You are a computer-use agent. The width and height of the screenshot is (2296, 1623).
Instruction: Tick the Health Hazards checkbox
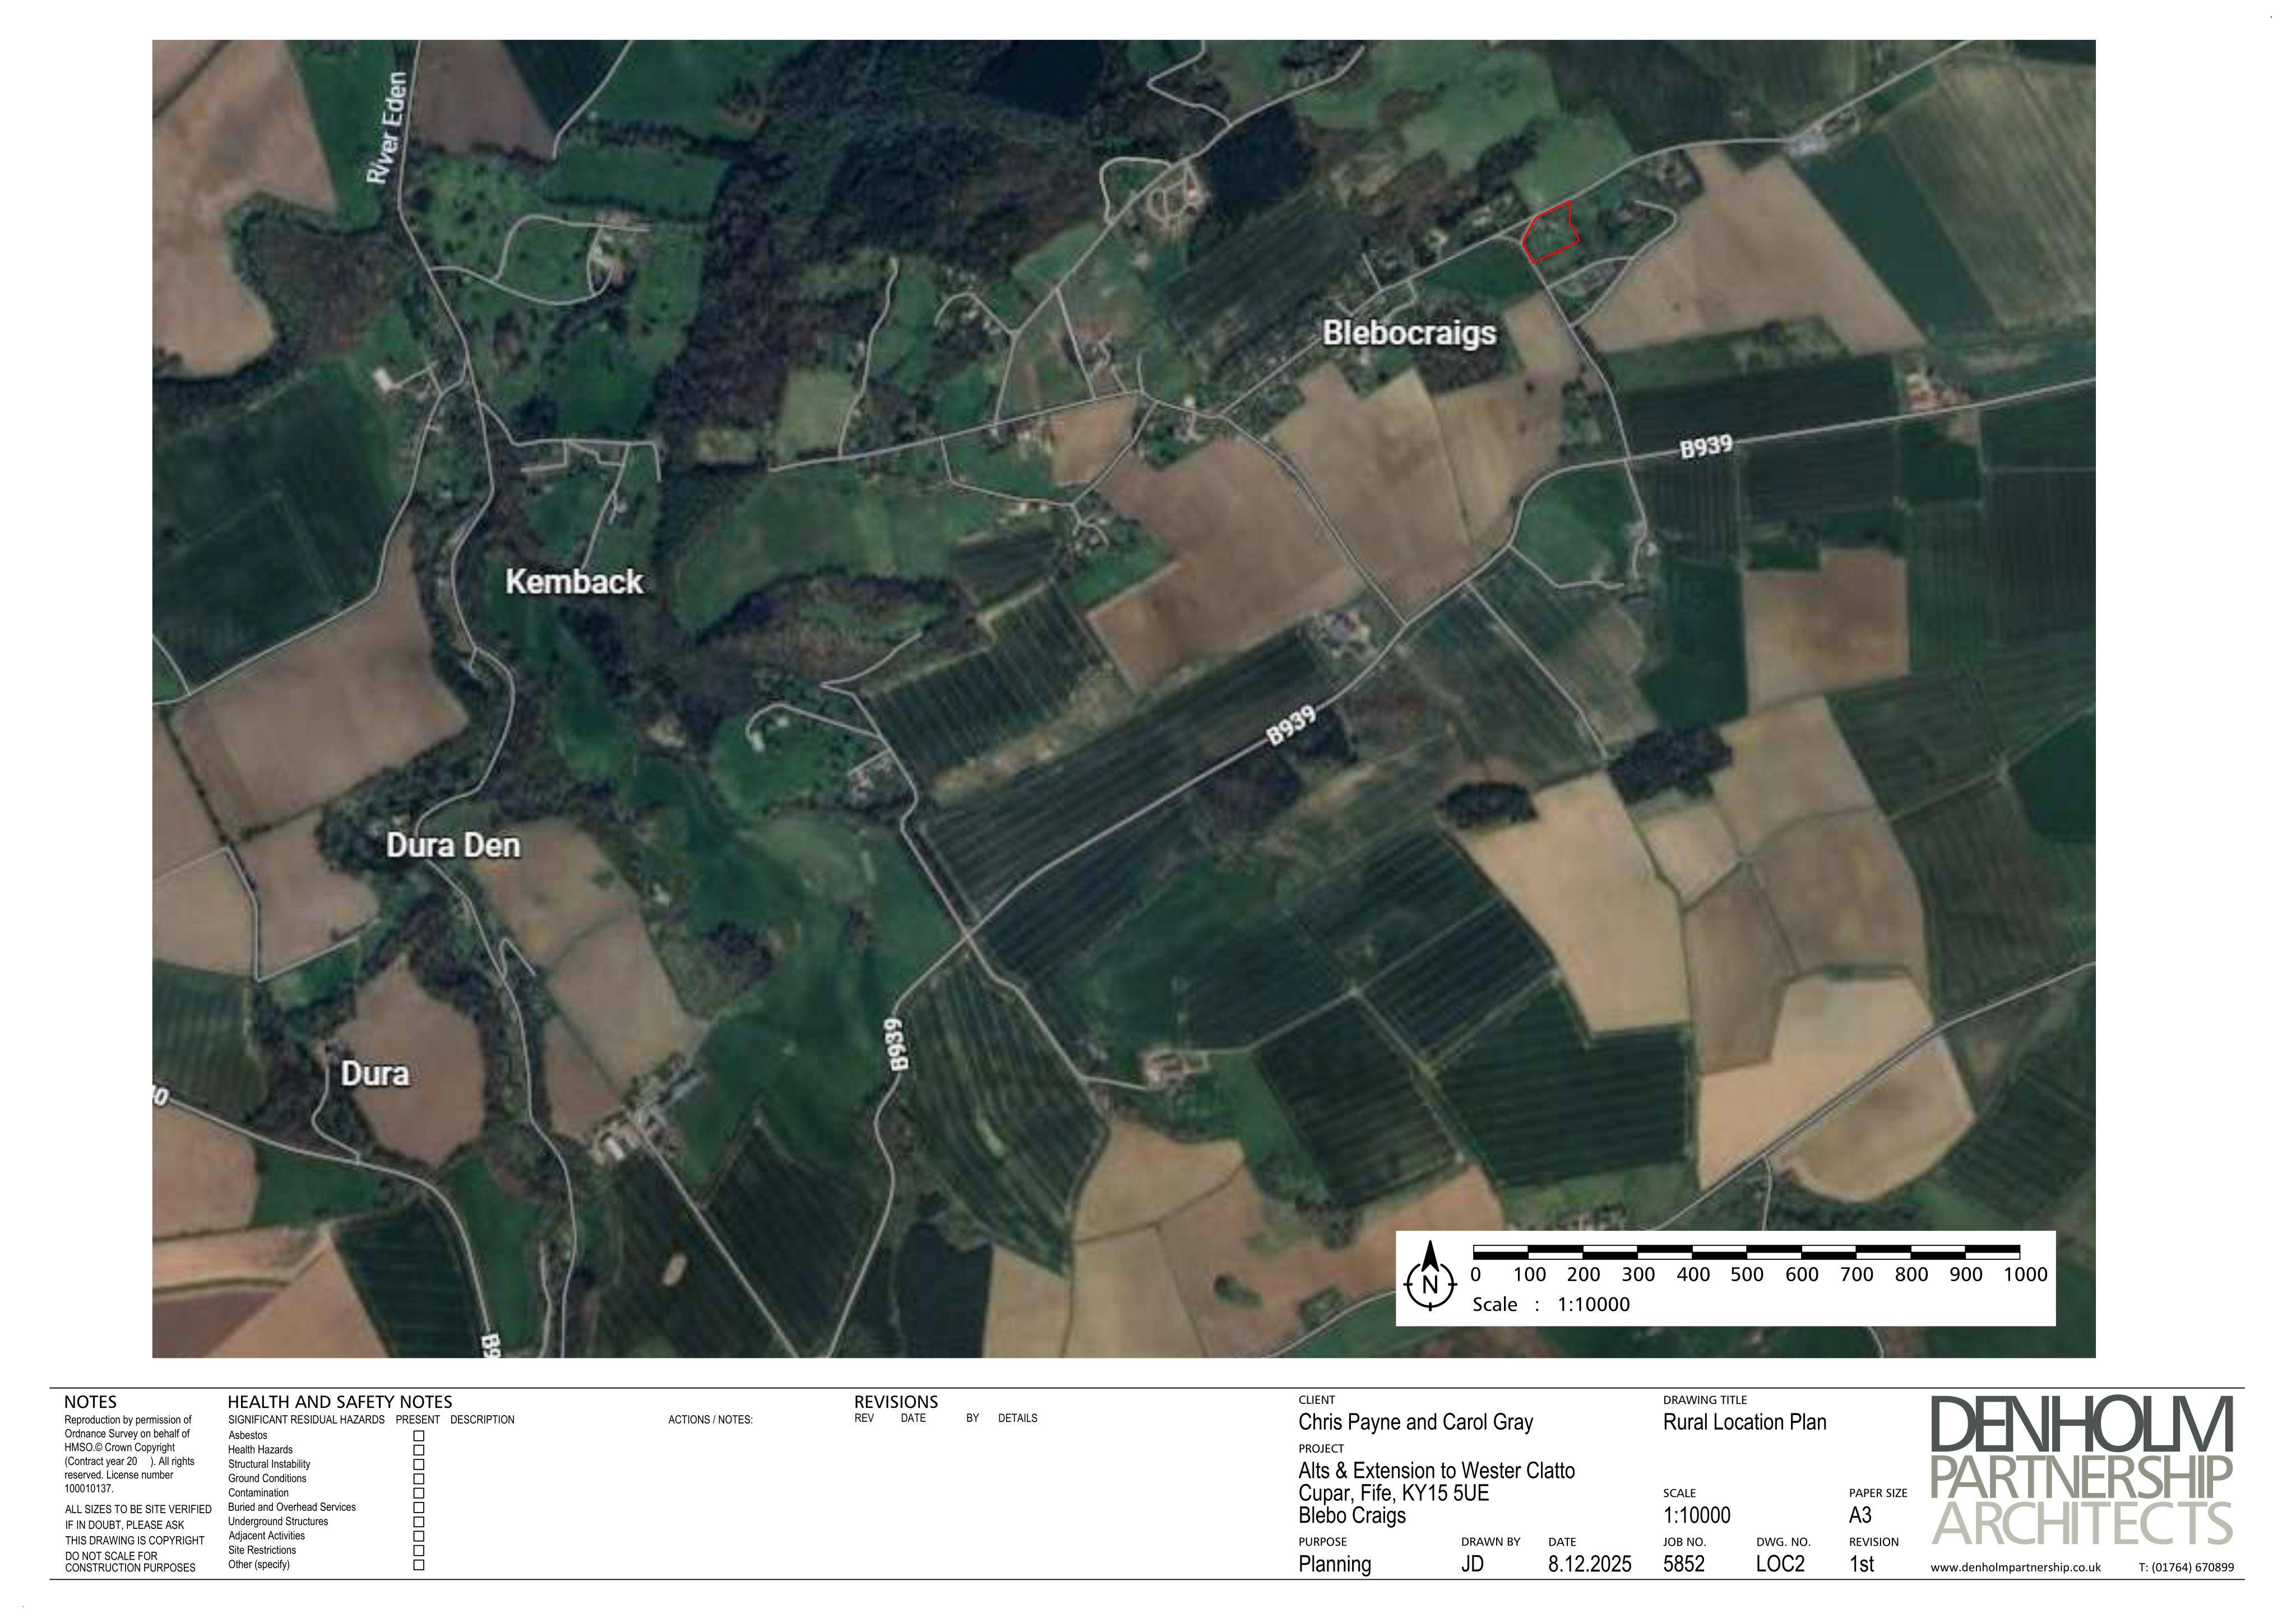tap(418, 1450)
